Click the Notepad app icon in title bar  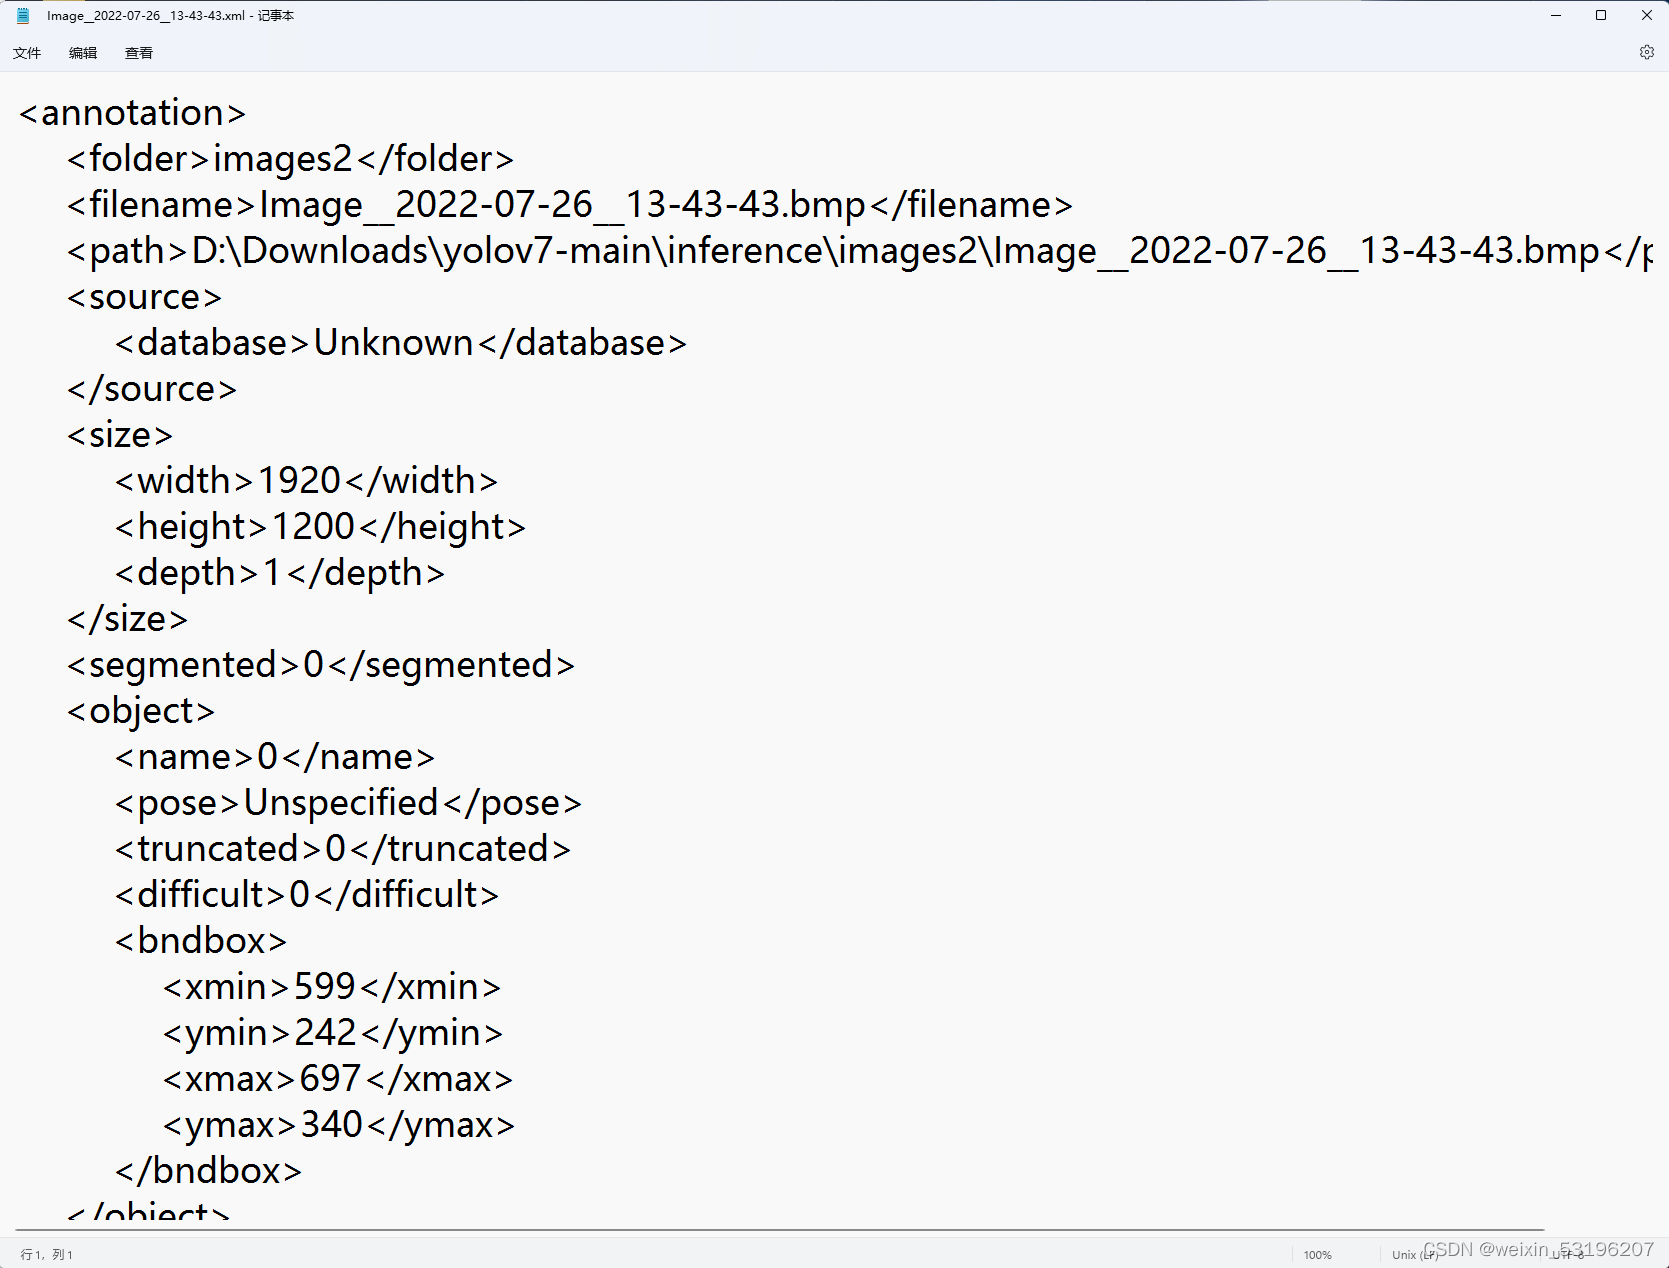point(23,15)
